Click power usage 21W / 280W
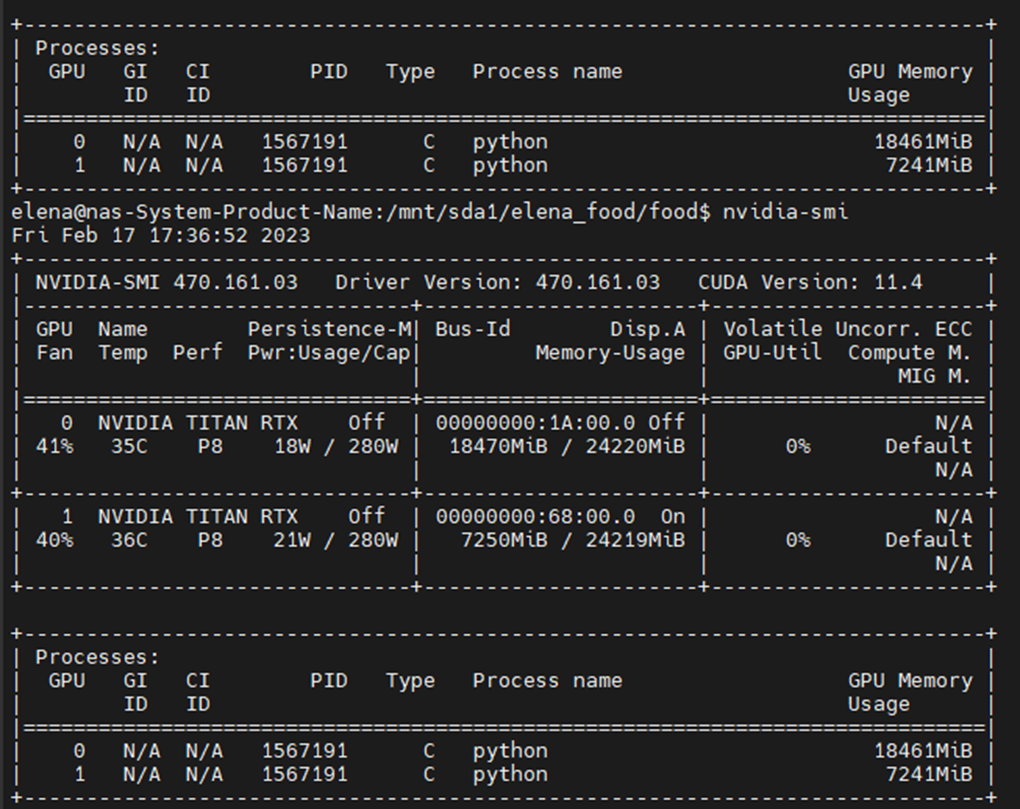This screenshot has height=809, width=1020. [x=336, y=540]
